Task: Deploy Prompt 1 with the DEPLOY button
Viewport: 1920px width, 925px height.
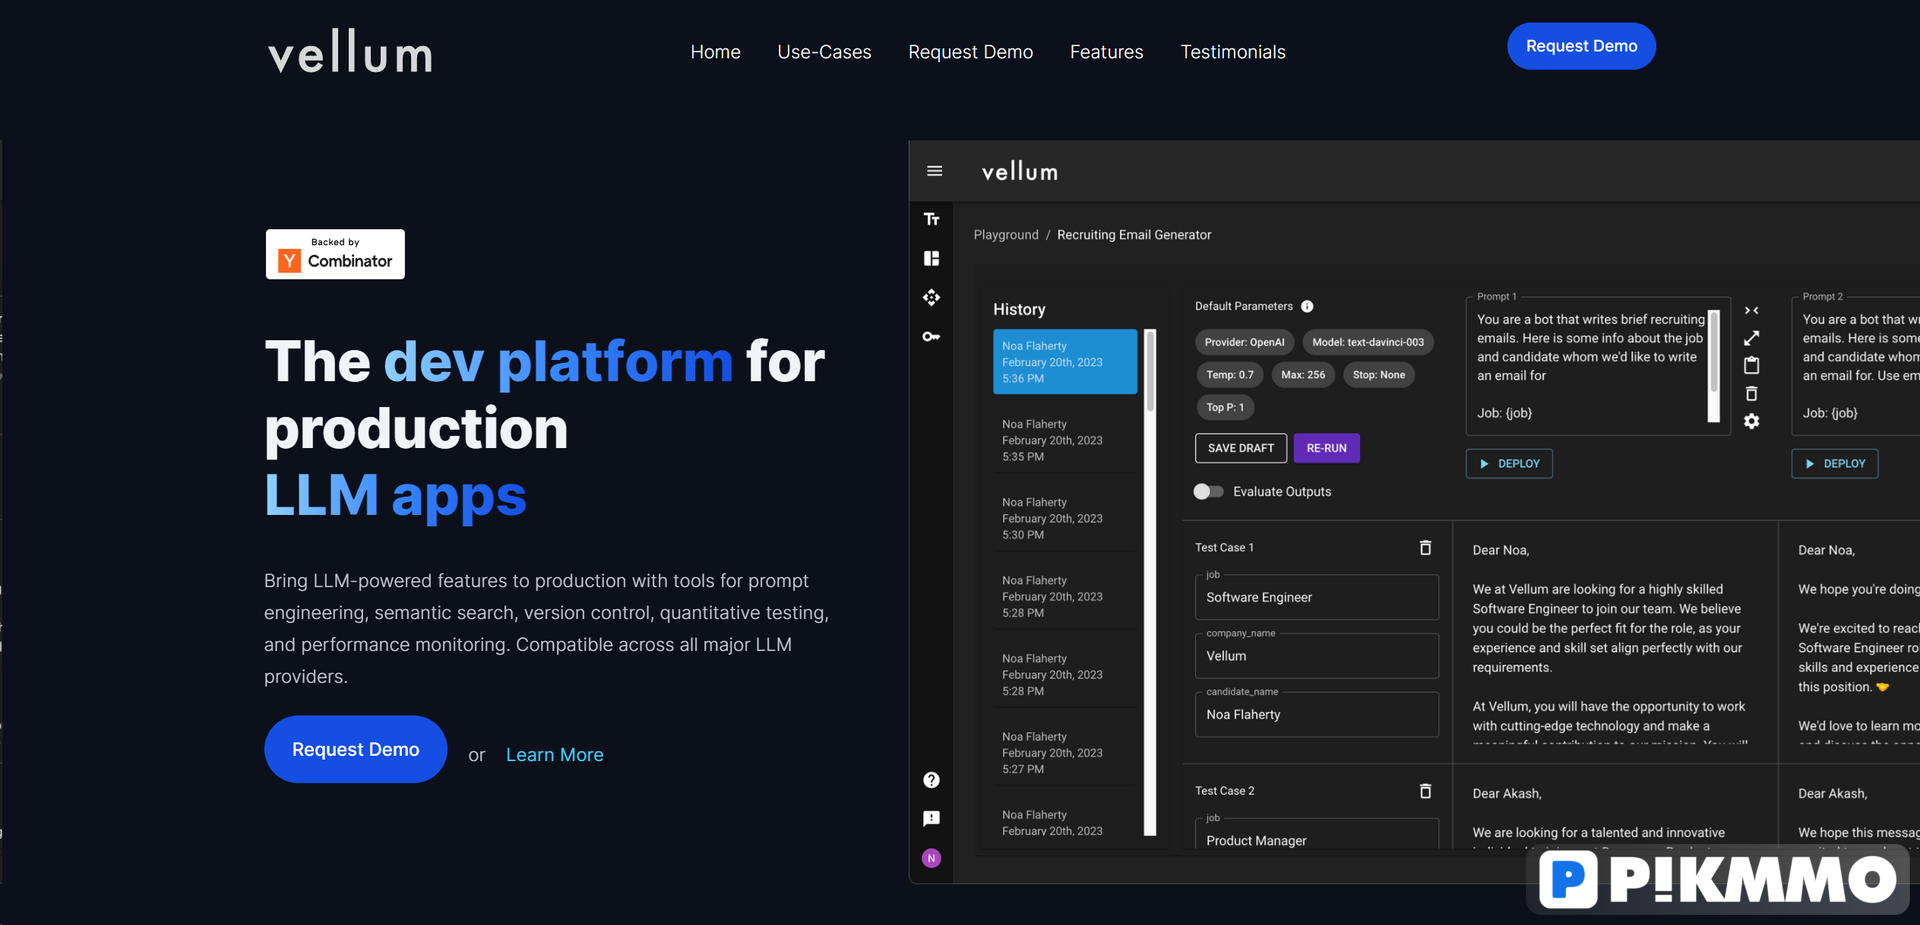Action: [x=1509, y=464]
